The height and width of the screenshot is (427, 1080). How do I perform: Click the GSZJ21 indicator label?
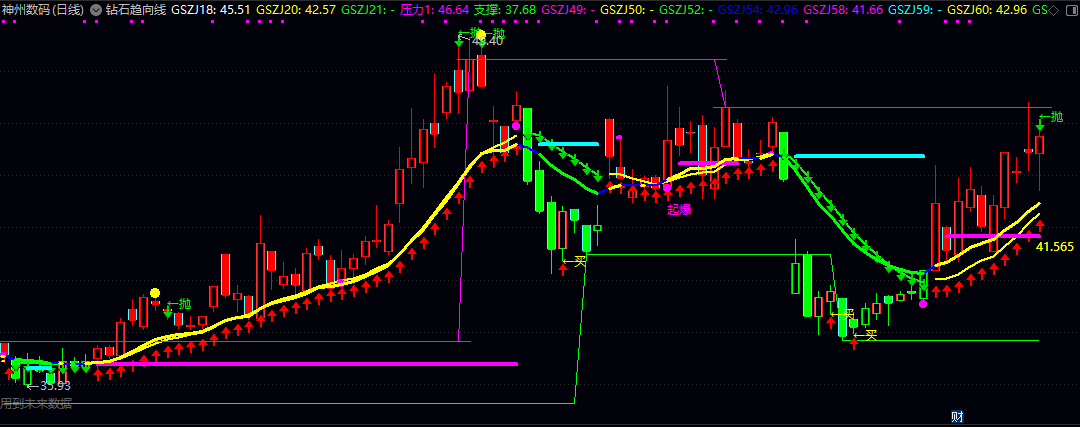click(367, 10)
